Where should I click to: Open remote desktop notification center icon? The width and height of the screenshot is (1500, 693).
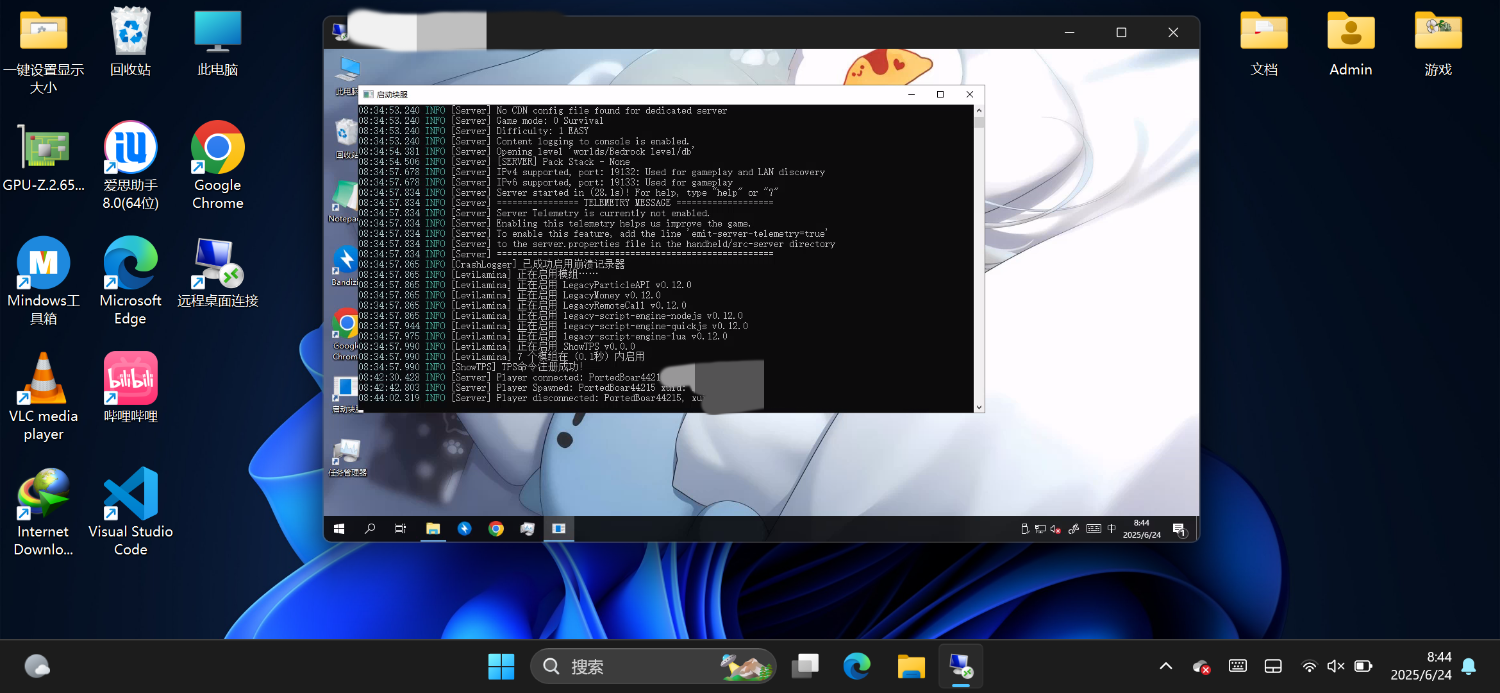pyautogui.click(x=1179, y=529)
